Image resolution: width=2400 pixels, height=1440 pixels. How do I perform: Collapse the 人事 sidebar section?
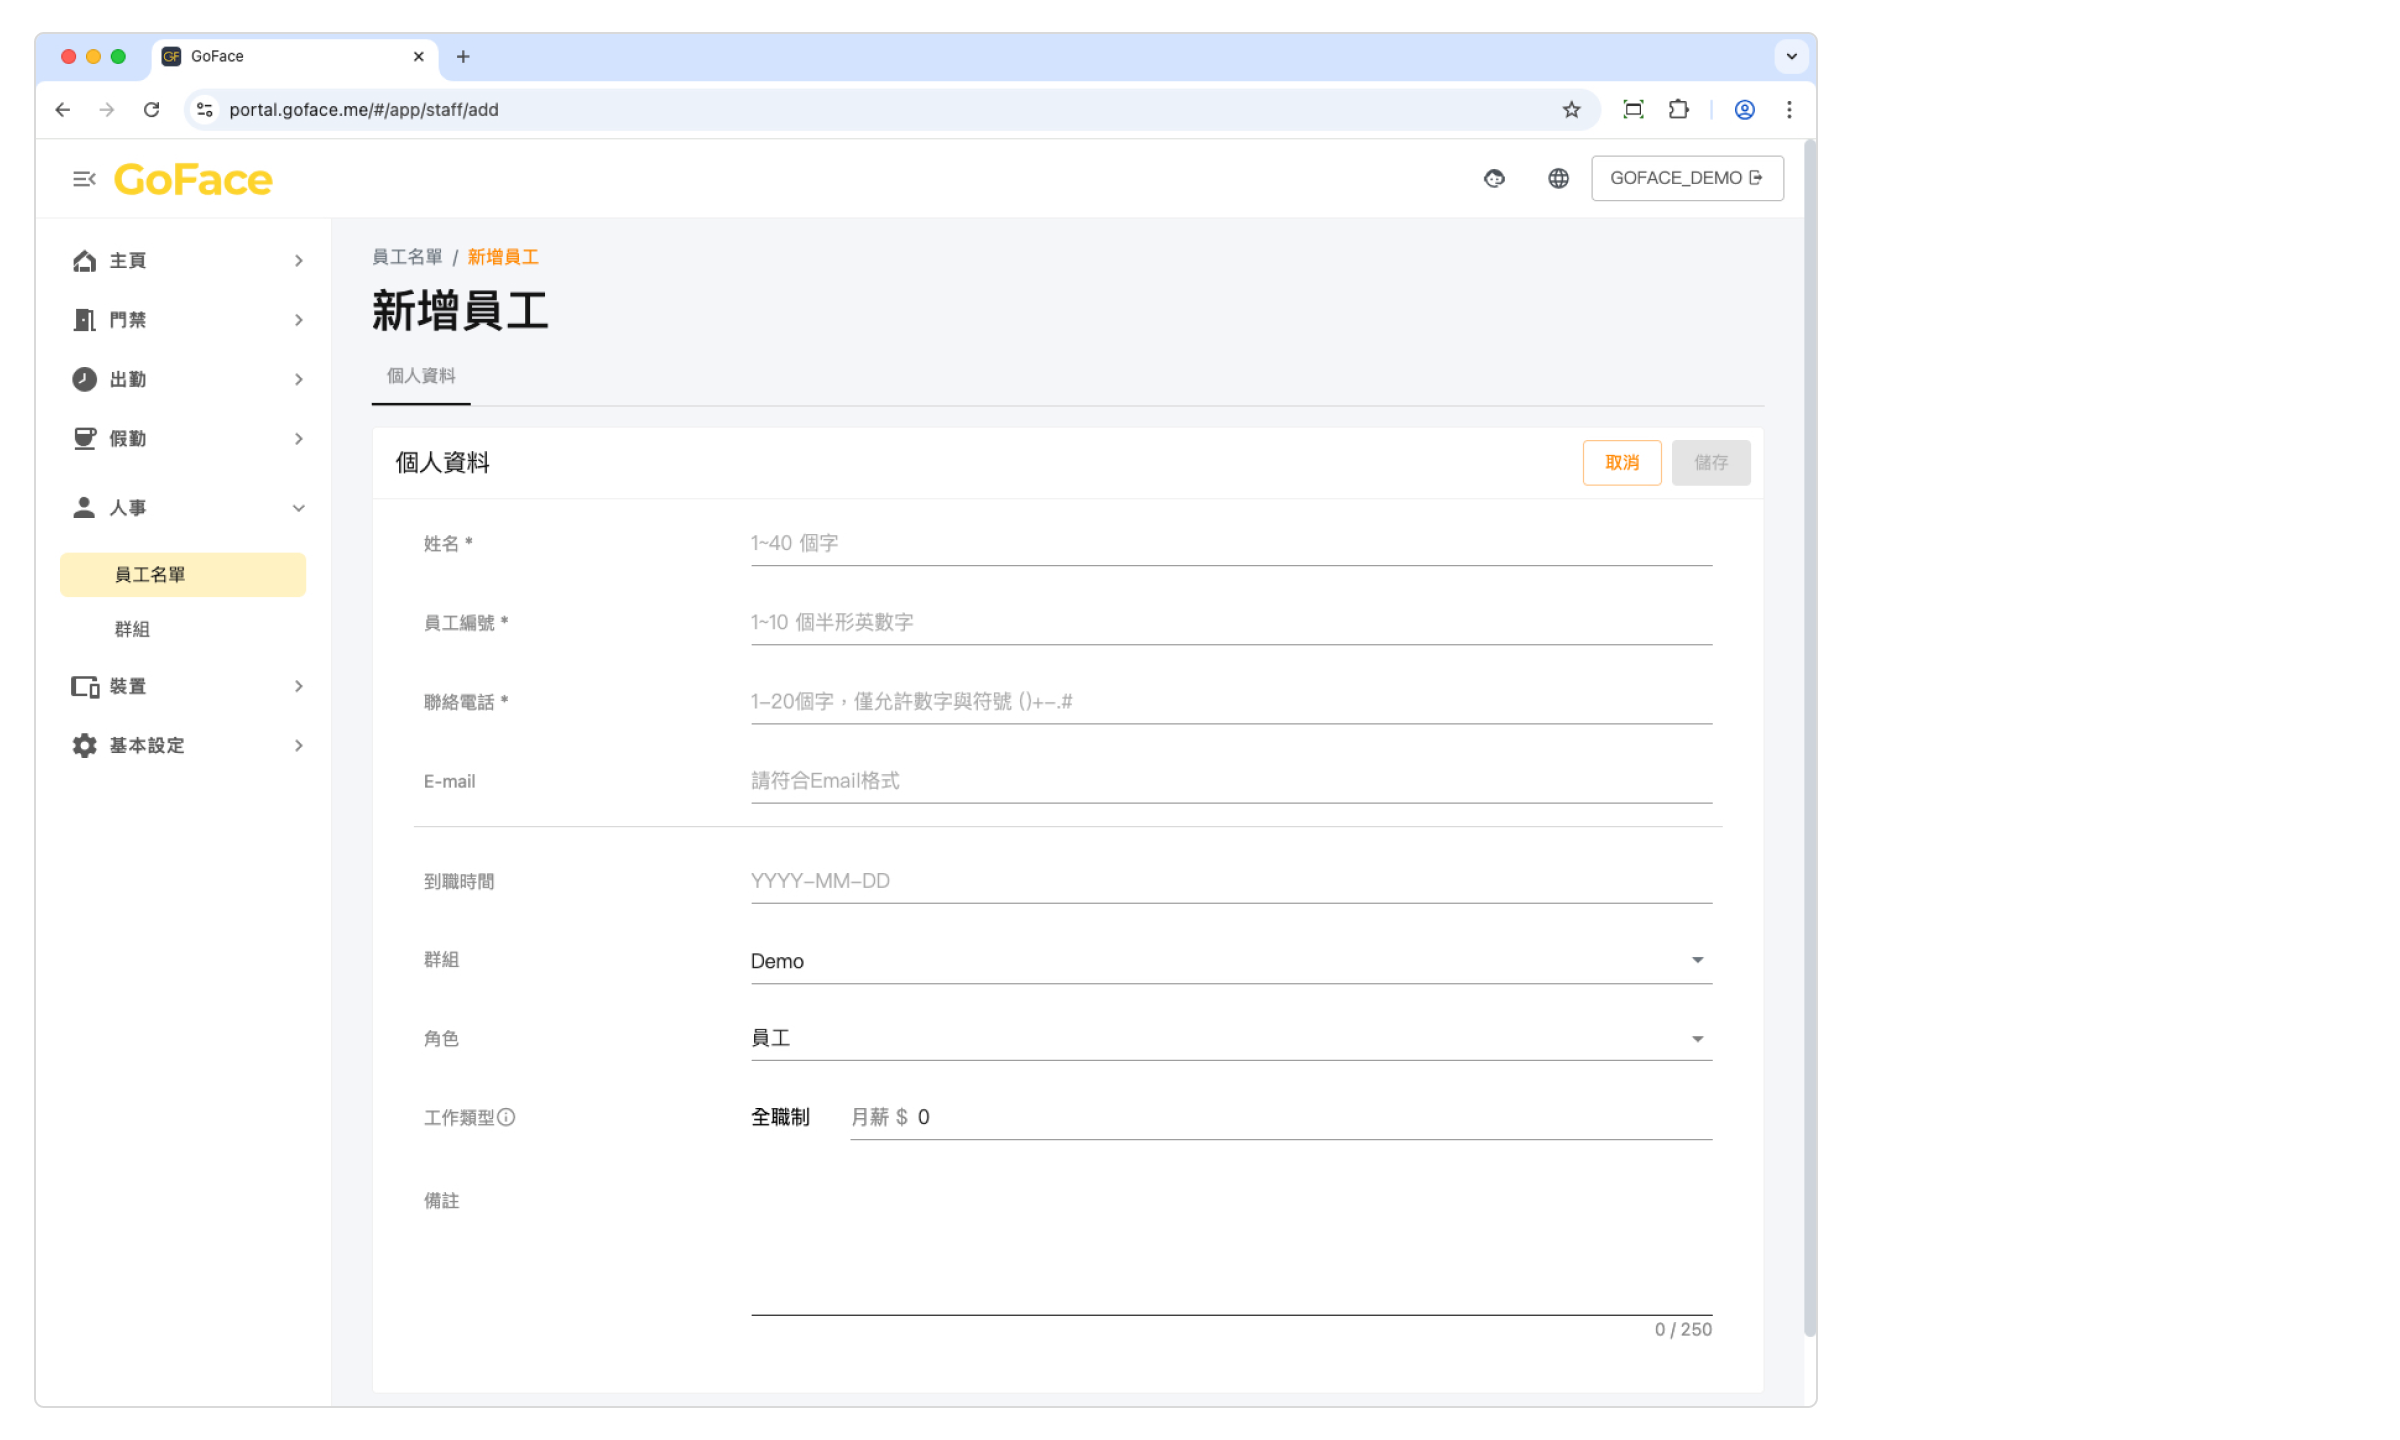pyautogui.click(x=298, y=508)
